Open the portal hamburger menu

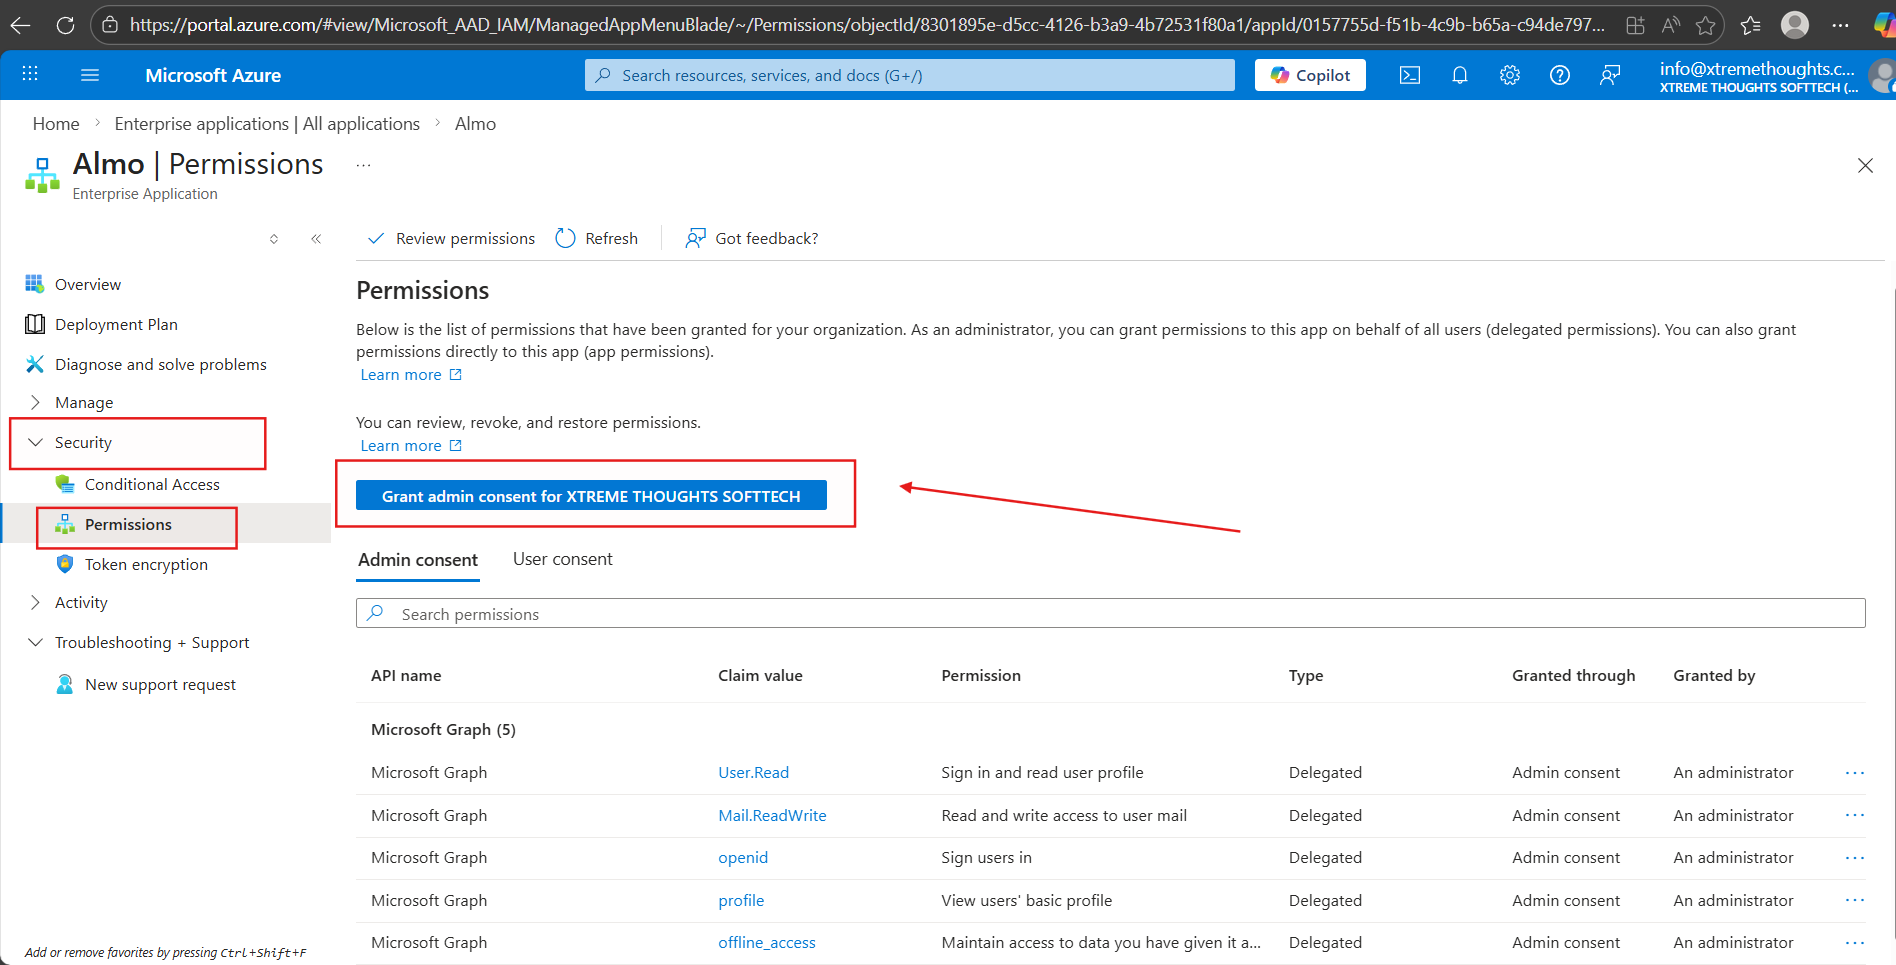(x=90, y=74)
